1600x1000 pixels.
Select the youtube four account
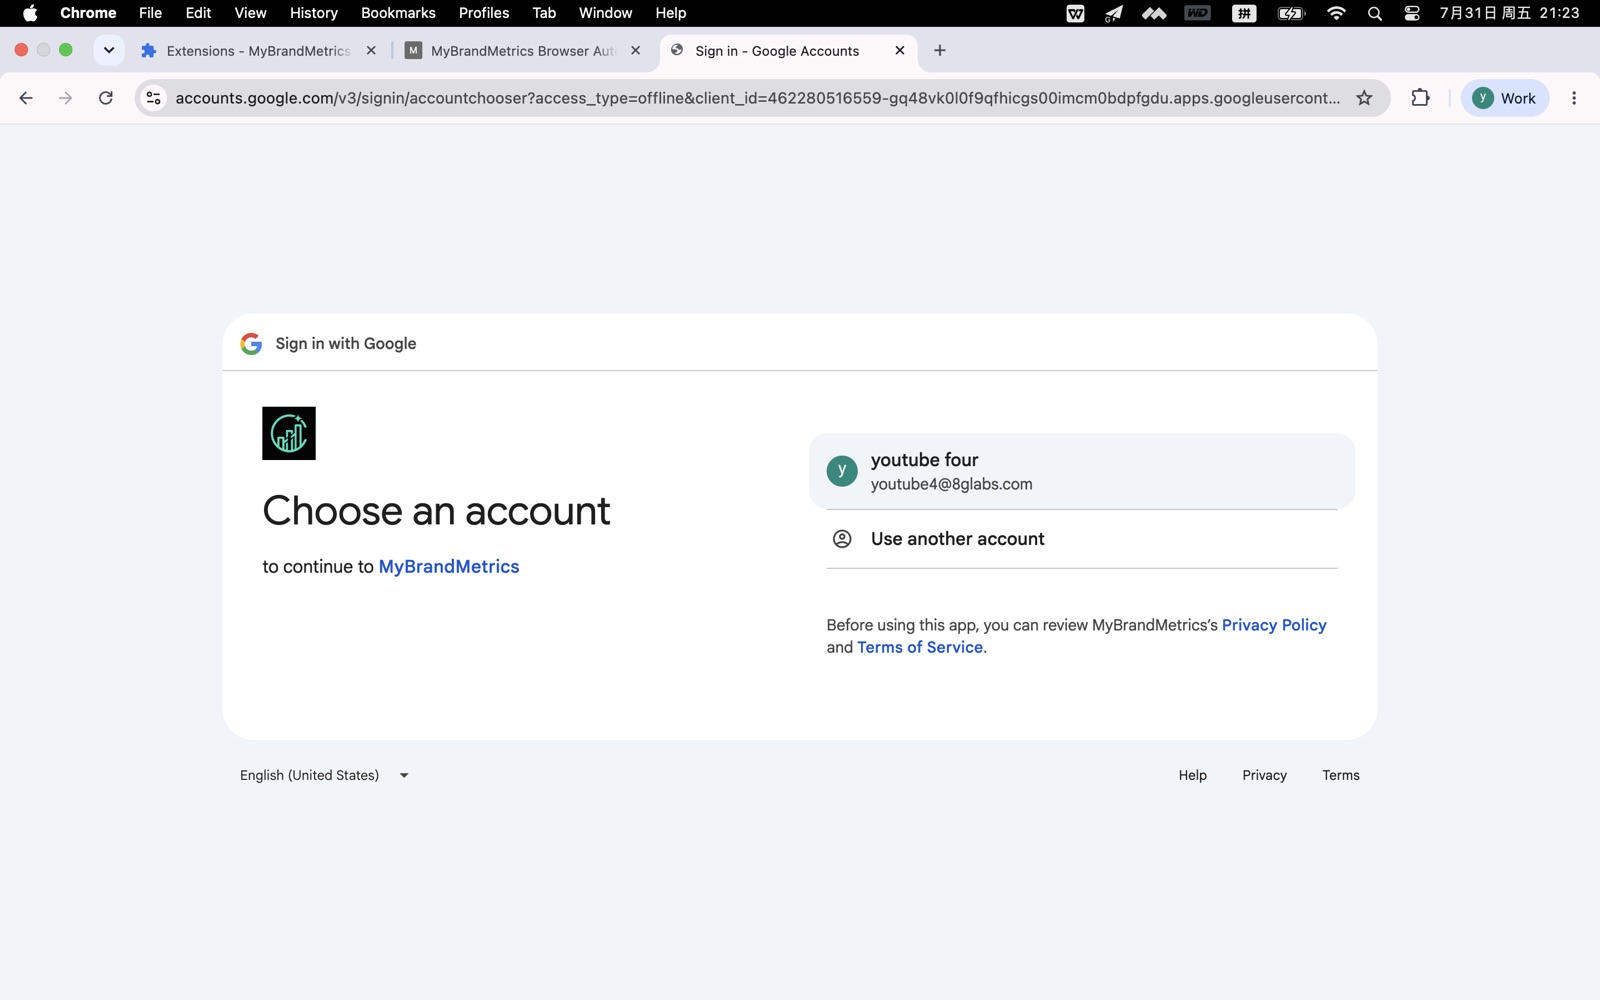(x=1081, y=471)
